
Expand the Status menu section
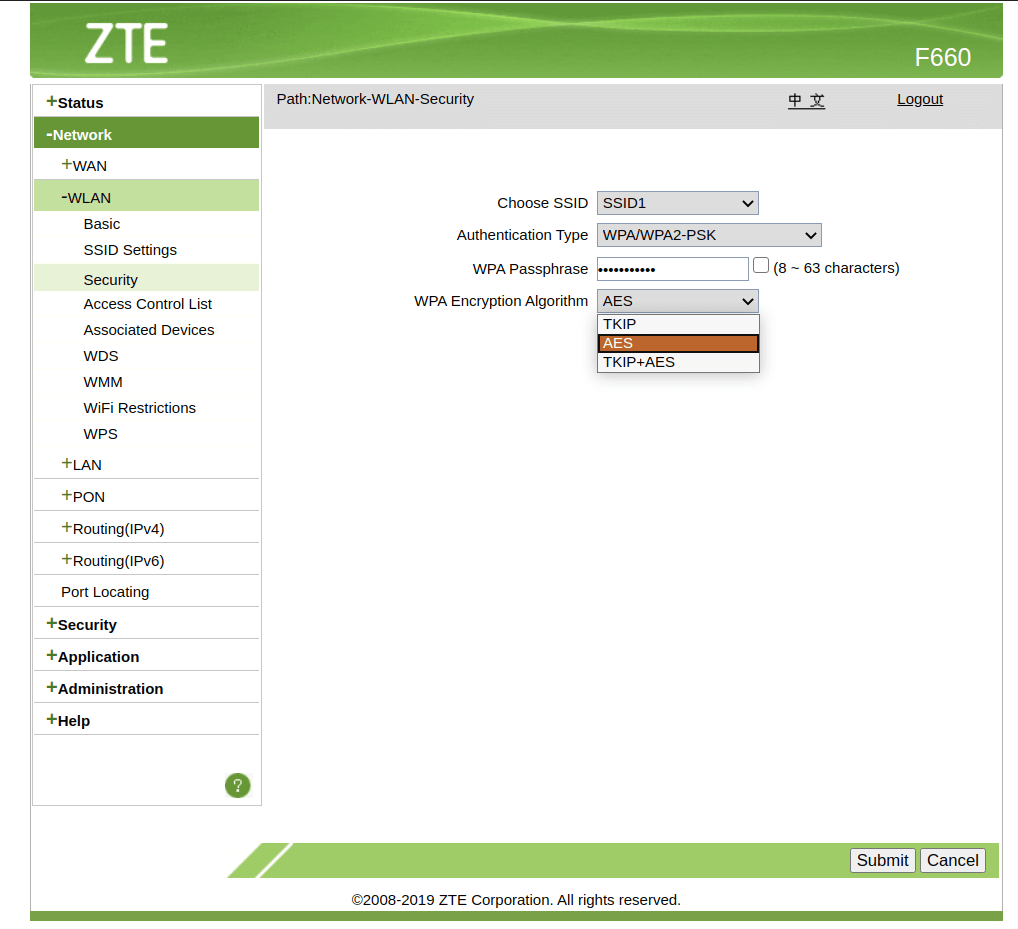point(75,103)
